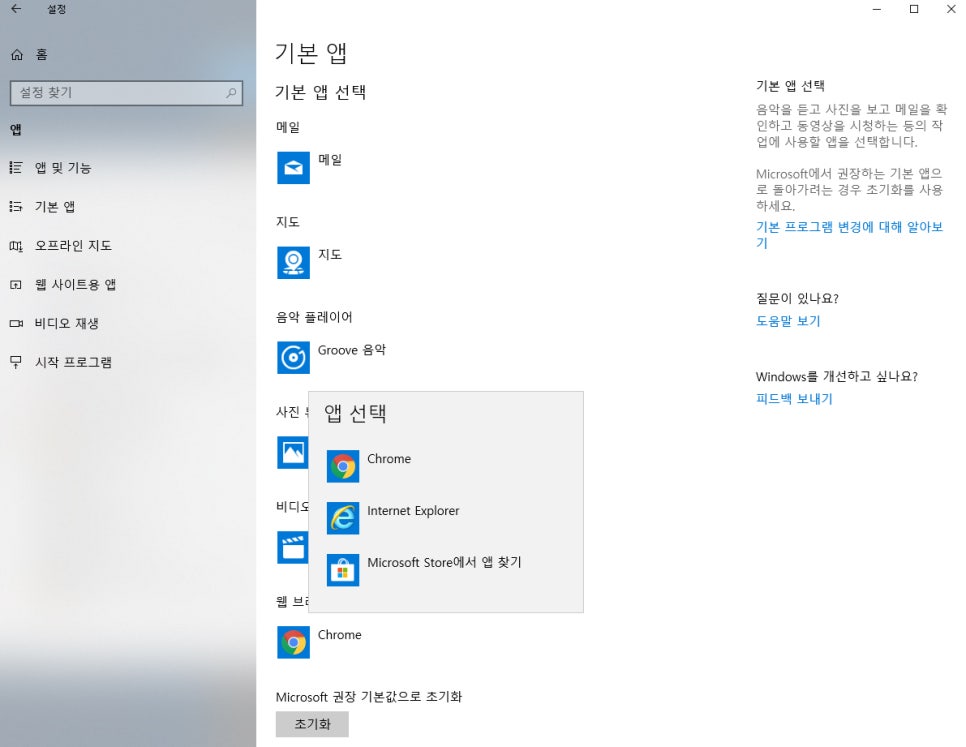Open the 도움말 보기 help link

788,321
